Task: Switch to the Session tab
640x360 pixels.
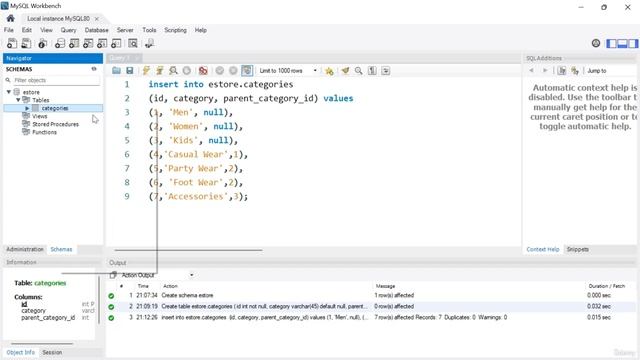Action: 52,352
